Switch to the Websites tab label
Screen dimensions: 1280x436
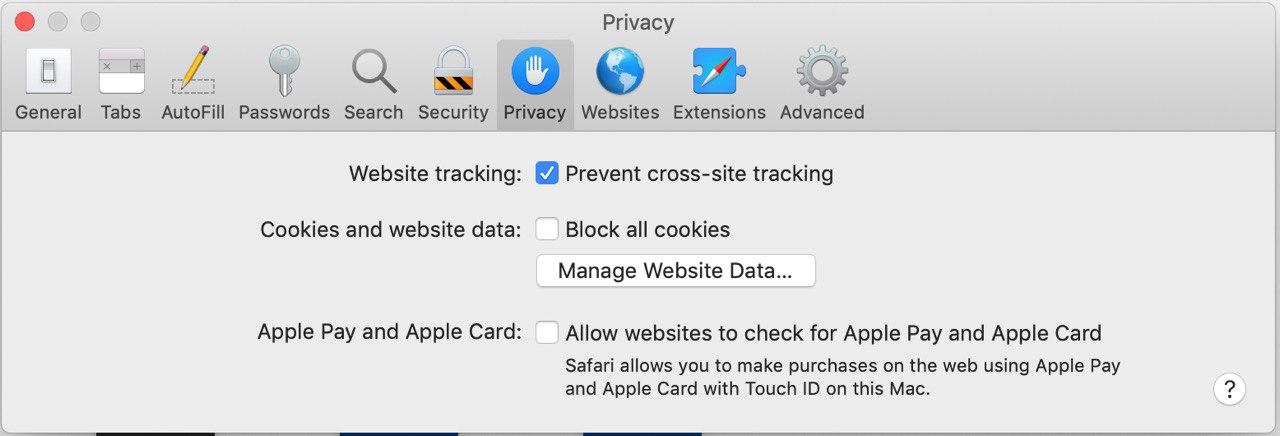pyautogui.click(x=620, y=112)
